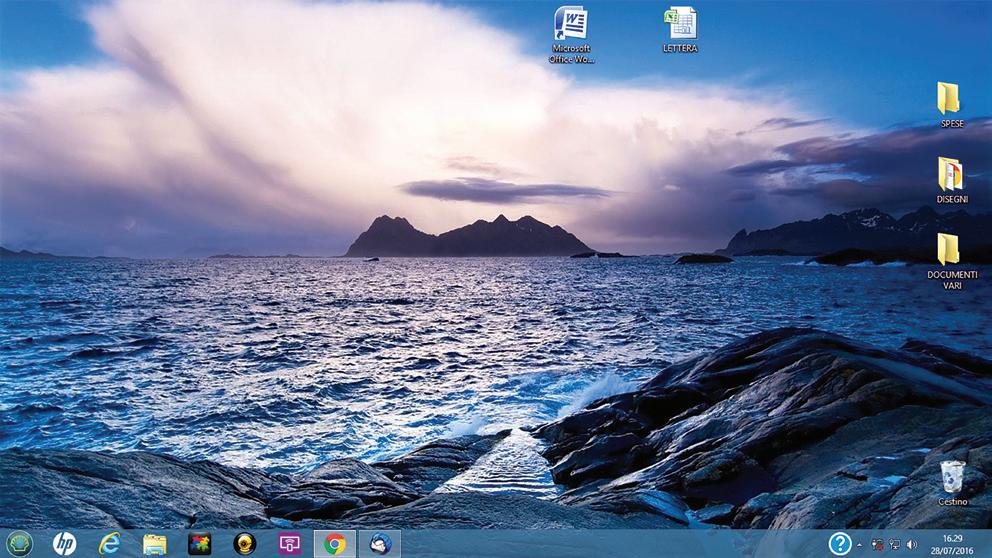
Task: Open the network status tray icon
Action: pyautogui.click(x=895, y=544)
